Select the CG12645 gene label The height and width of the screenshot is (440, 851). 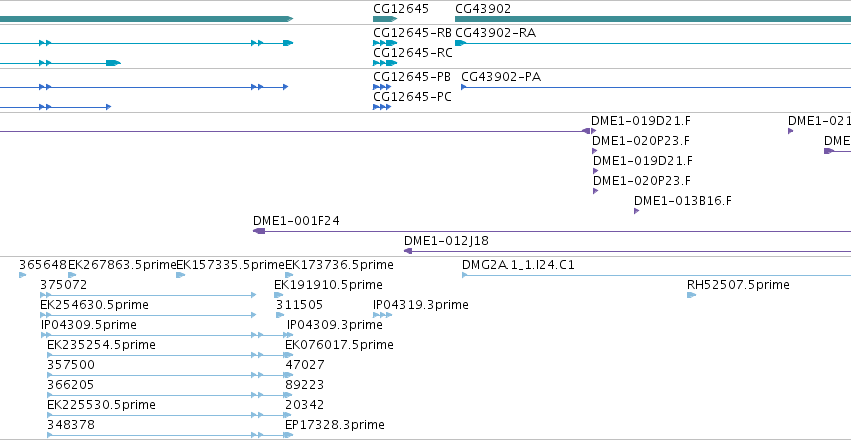tap(401, 9)
